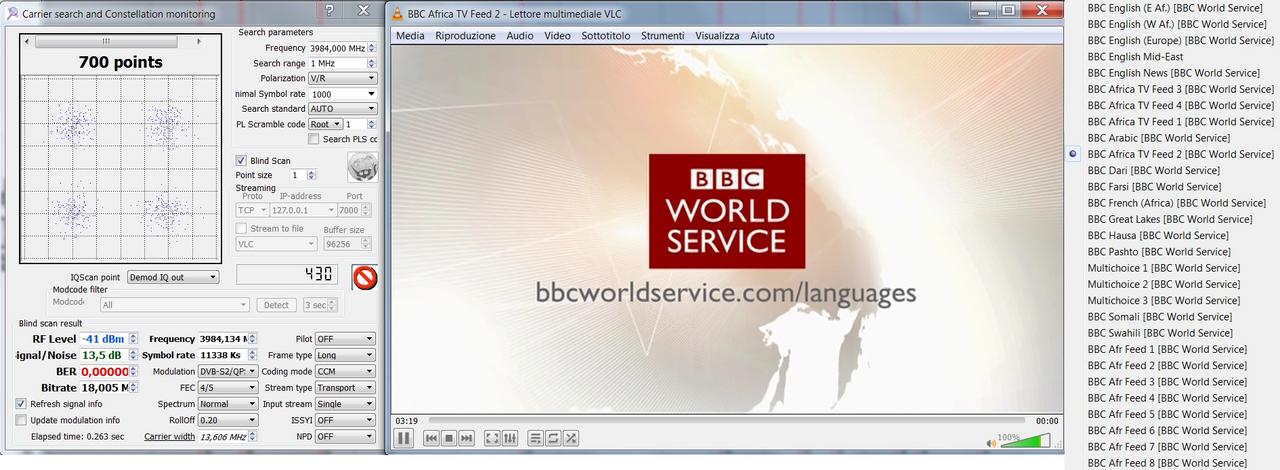Viewport: 1280px width, 470px height.
Task: Select BBC Afr Feed 5 channel
Action: point(1167,414)
